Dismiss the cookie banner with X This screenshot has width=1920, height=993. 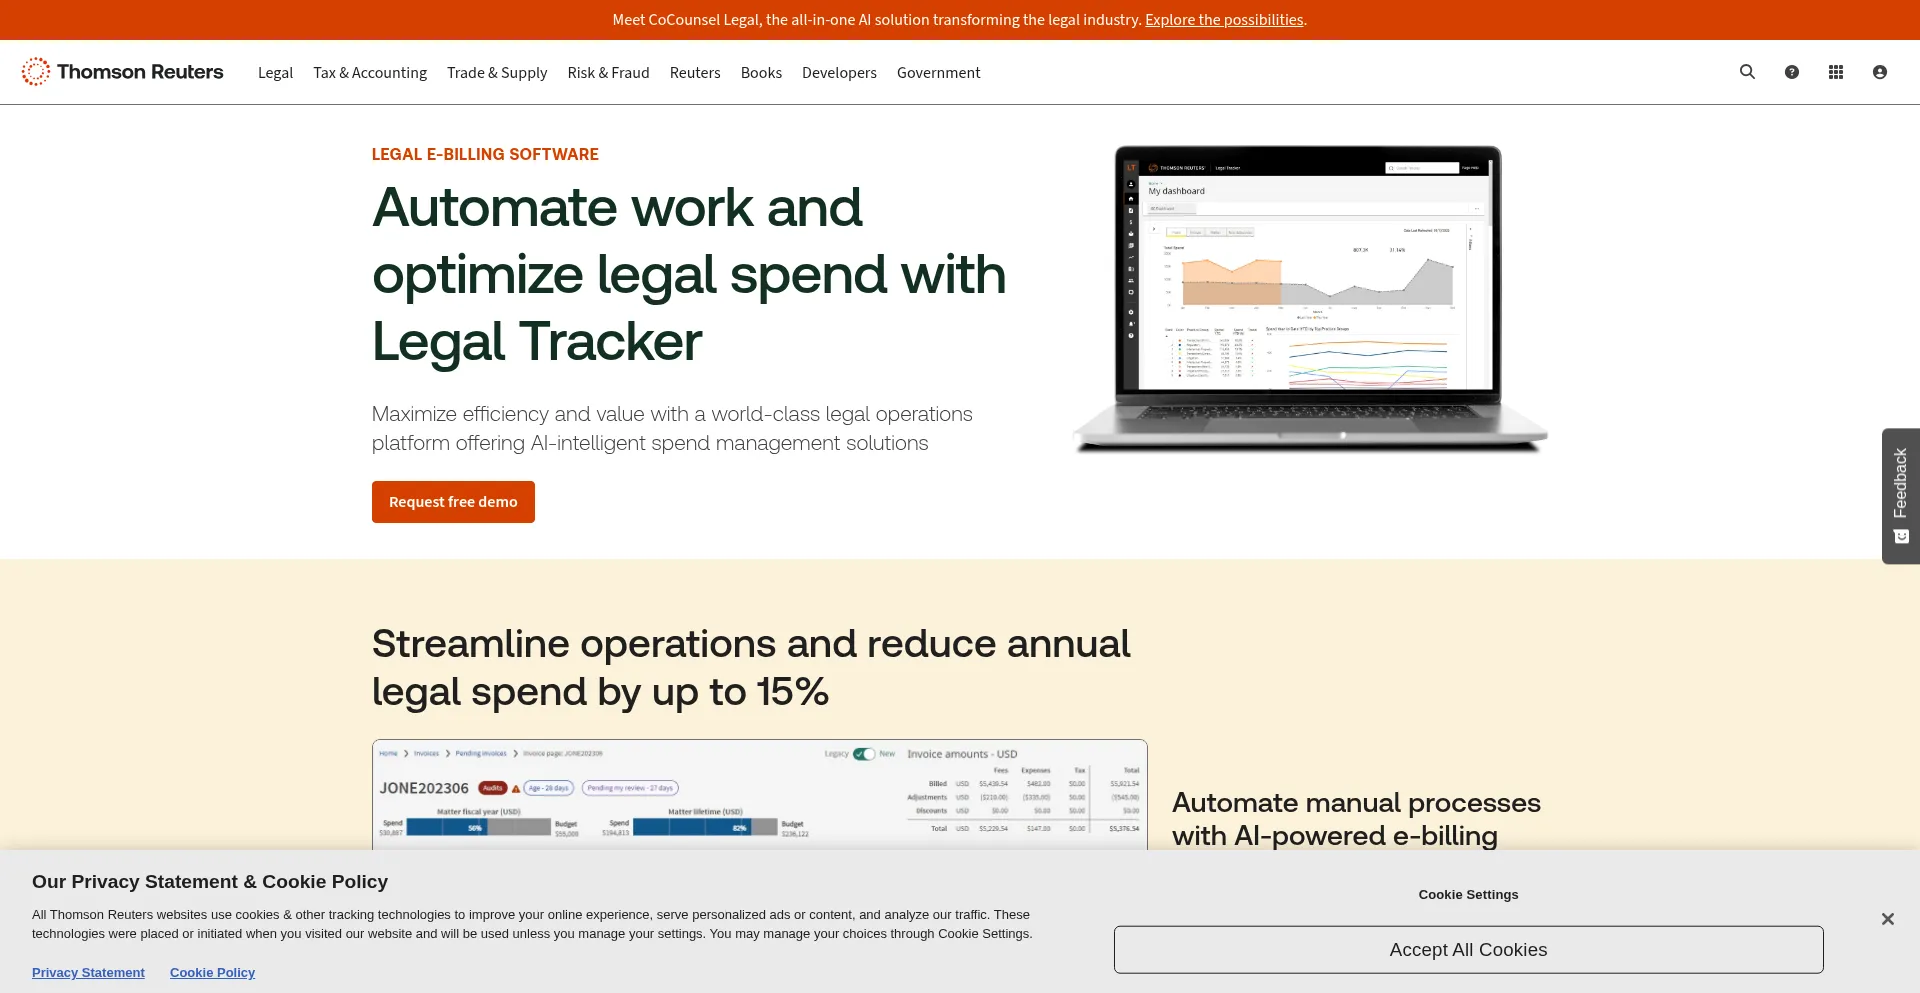pyautogui.click(x=1887, y=919)
